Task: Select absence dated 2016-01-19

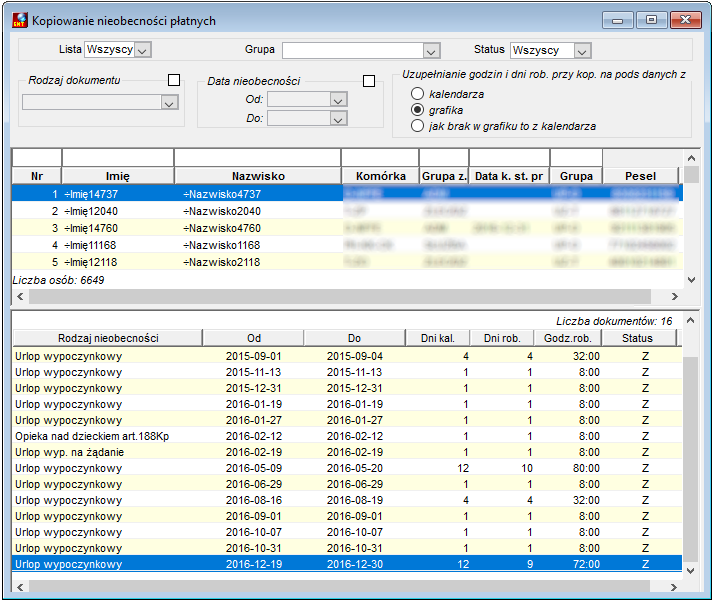Action: point(347,404)
